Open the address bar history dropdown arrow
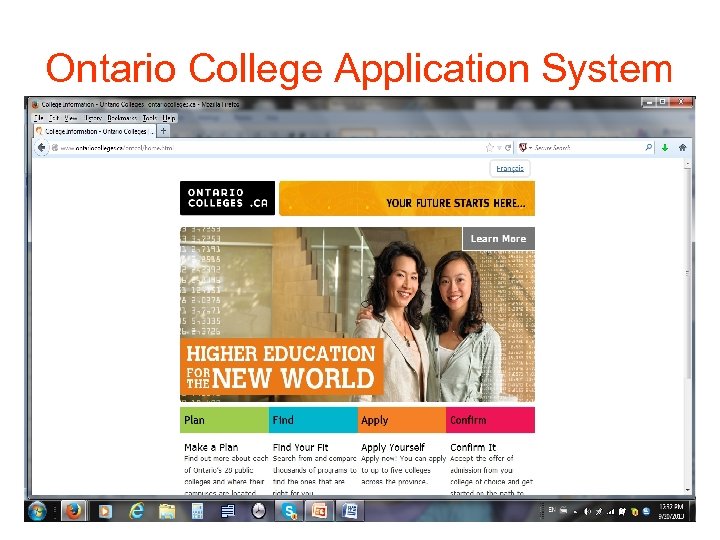 pos(499,148)
